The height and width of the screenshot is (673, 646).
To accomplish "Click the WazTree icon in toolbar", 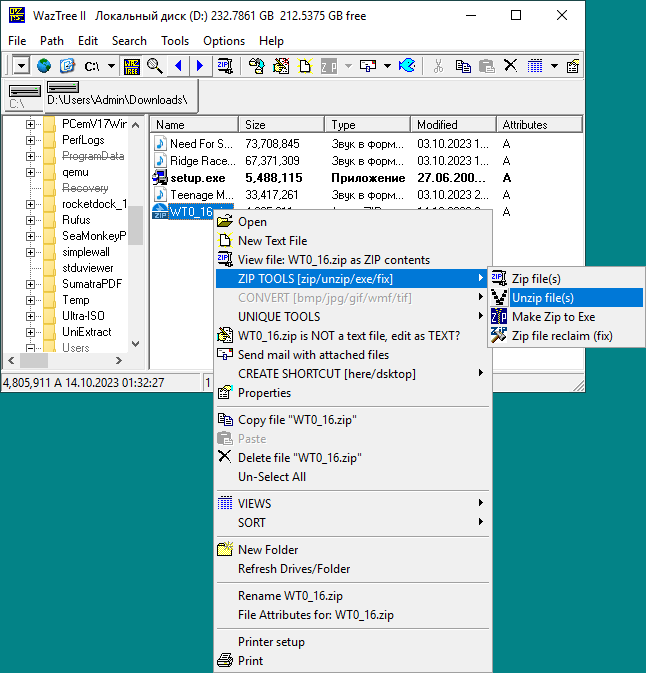I will (132, 66).
